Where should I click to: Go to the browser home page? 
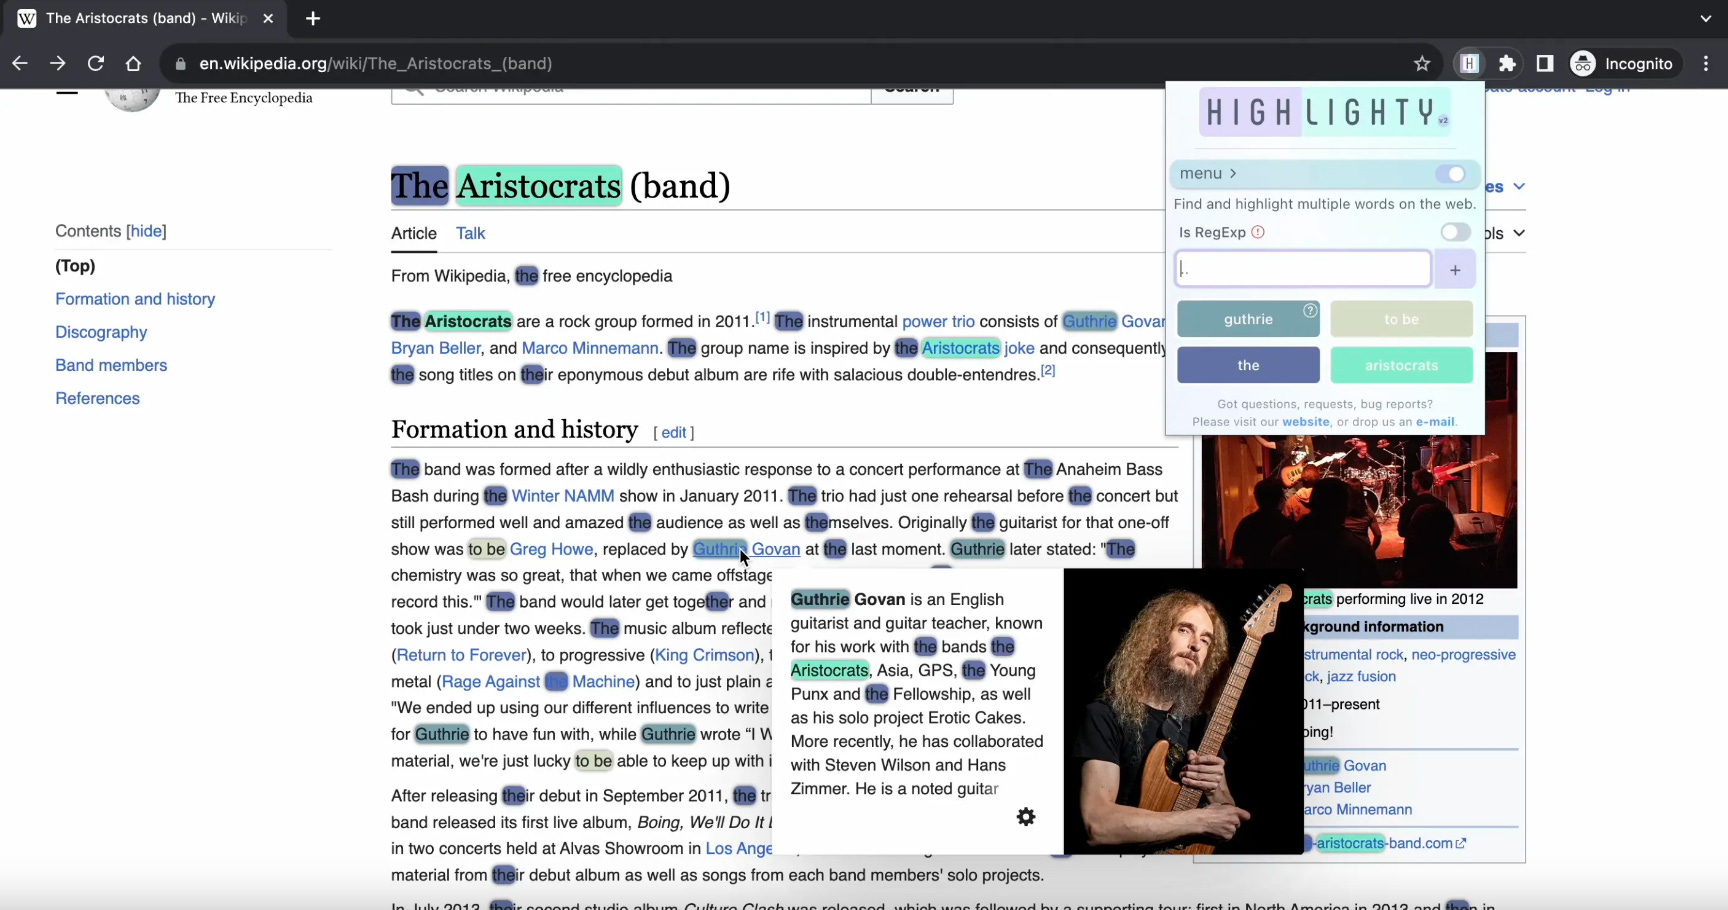[x=133, y=63]
